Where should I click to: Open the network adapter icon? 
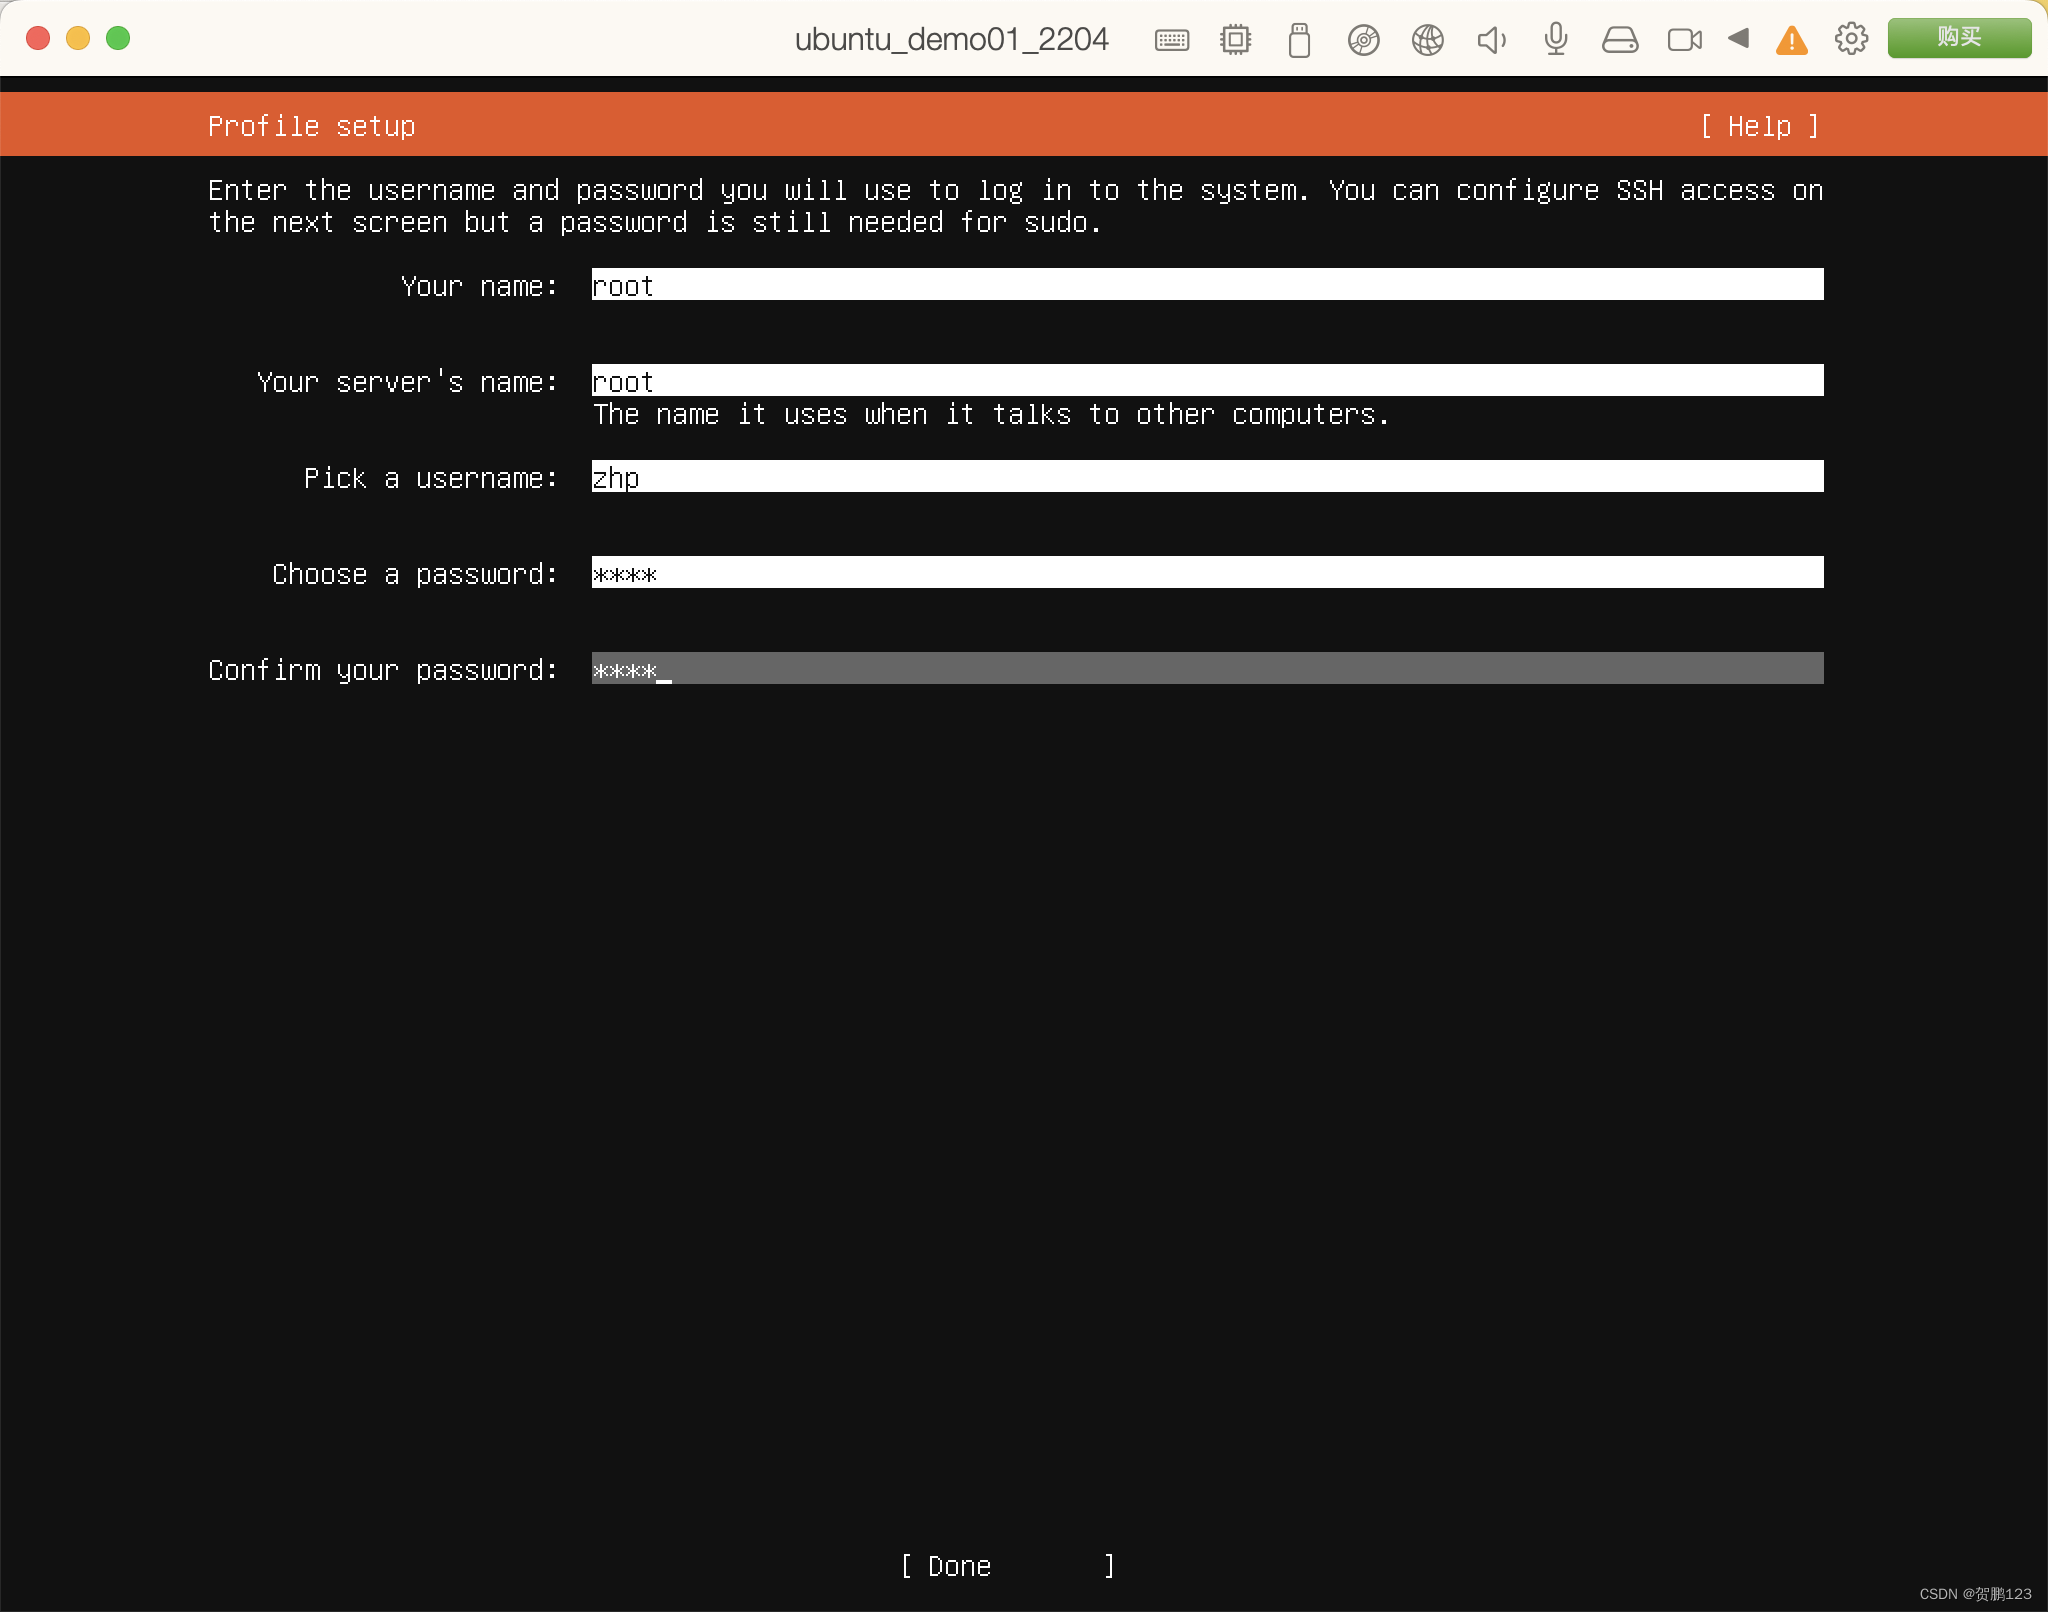point(1427,38)
